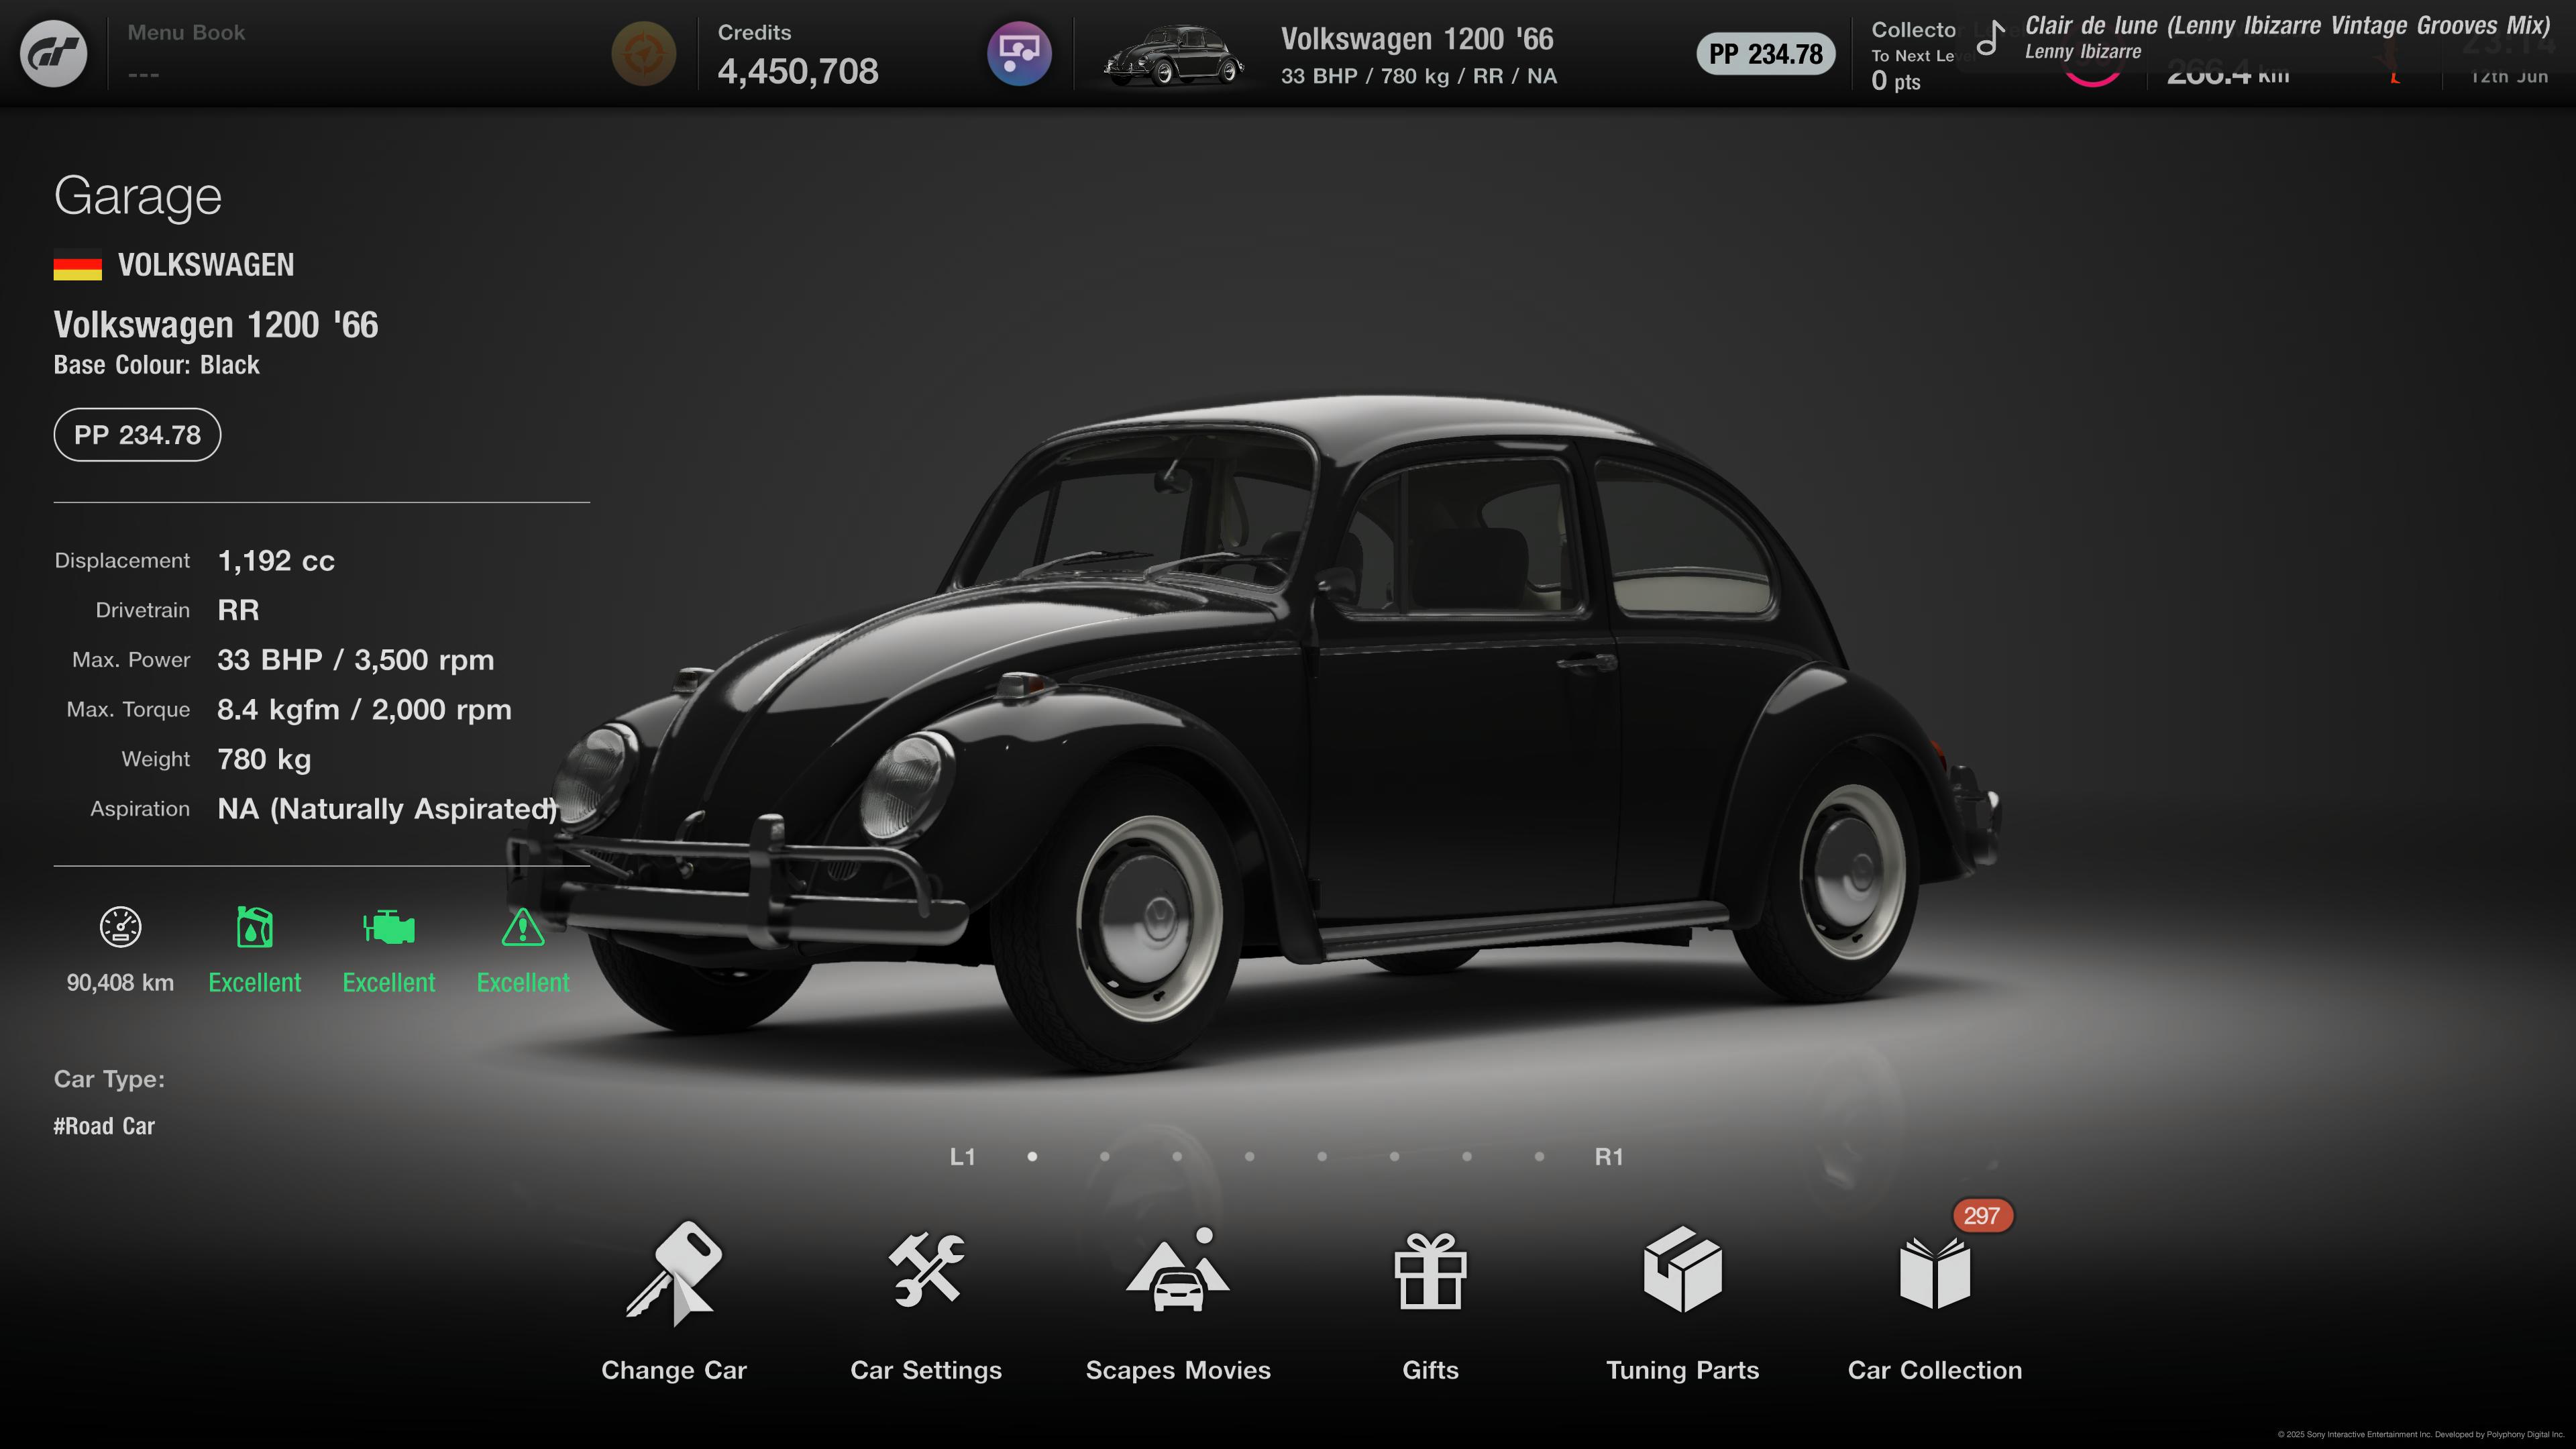
Task: Click the L1 page-left indicator
Action: click(962, 1157)
